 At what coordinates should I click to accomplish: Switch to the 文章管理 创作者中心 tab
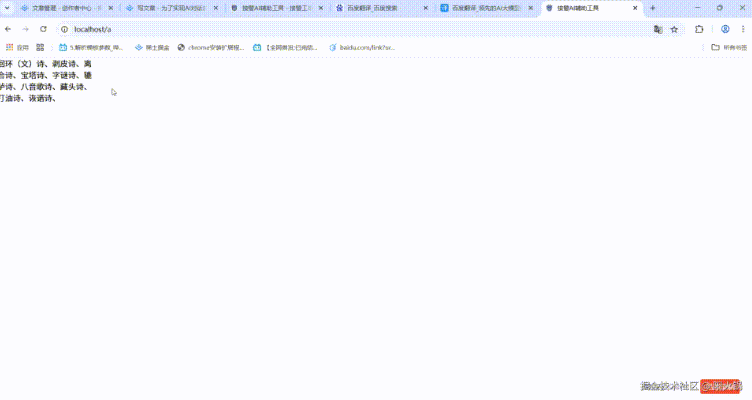65,8
